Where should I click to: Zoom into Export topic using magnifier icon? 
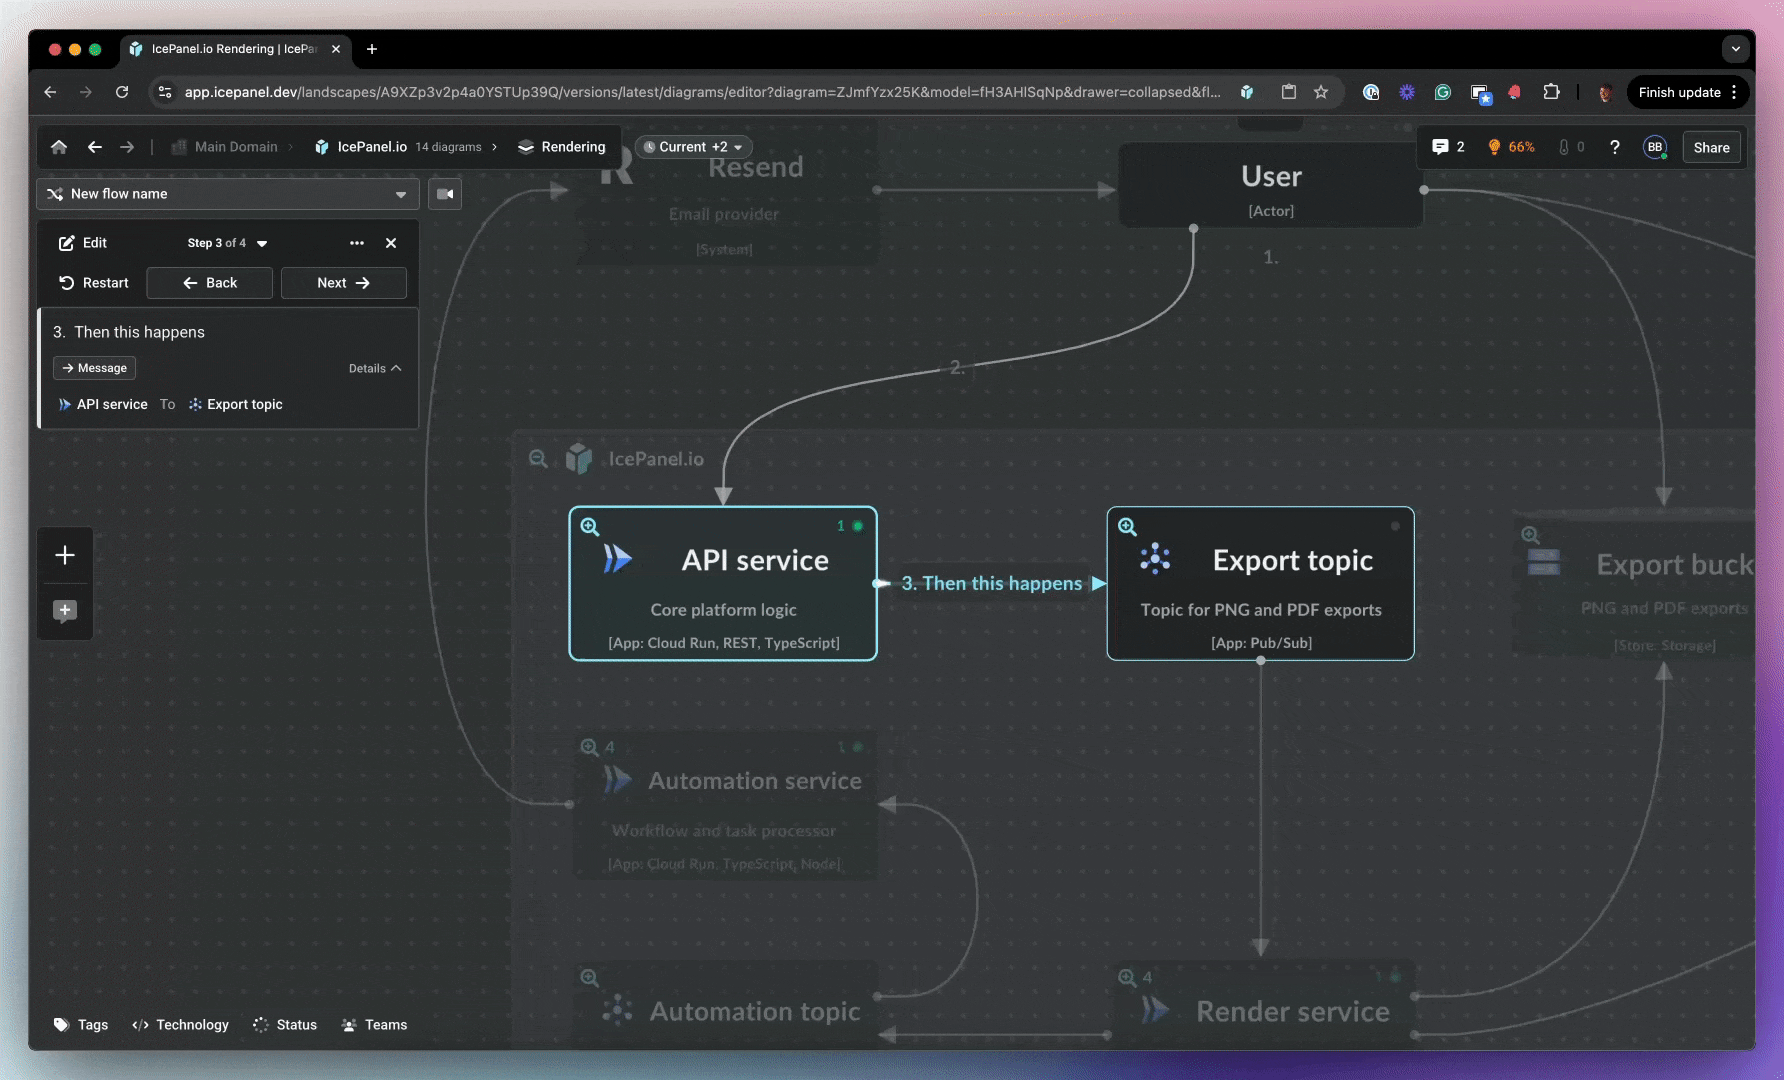click(x=1127, y=527)
